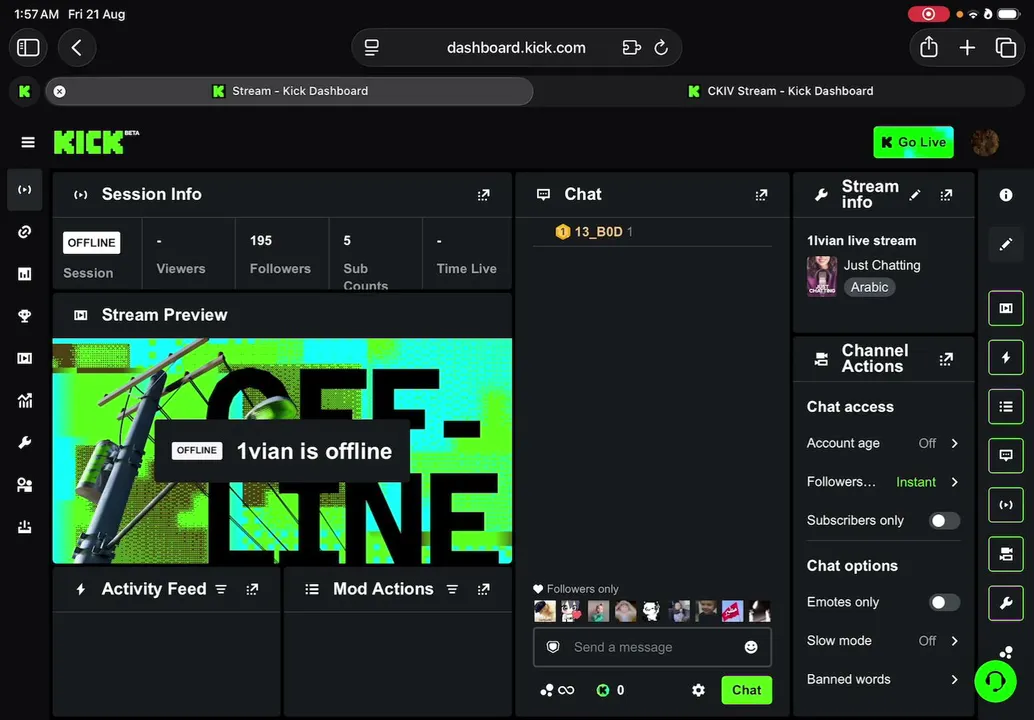Click the Just Chatting category label
This screenshot has height=720, width=1034.
point(882,265)
